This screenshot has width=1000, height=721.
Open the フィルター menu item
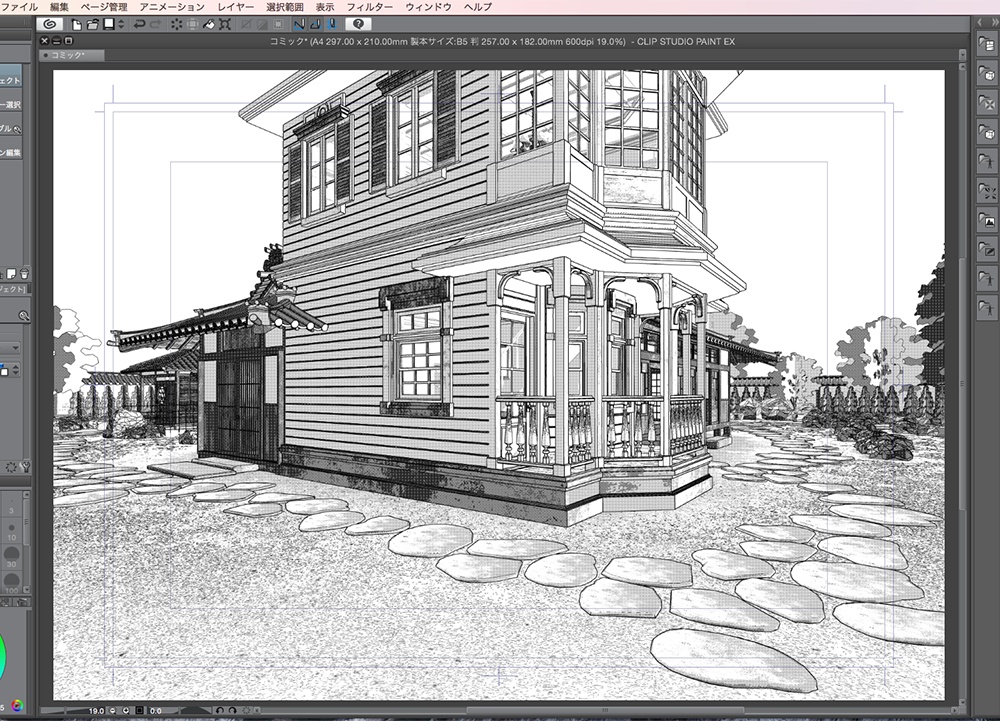click(x=370, y=7)
